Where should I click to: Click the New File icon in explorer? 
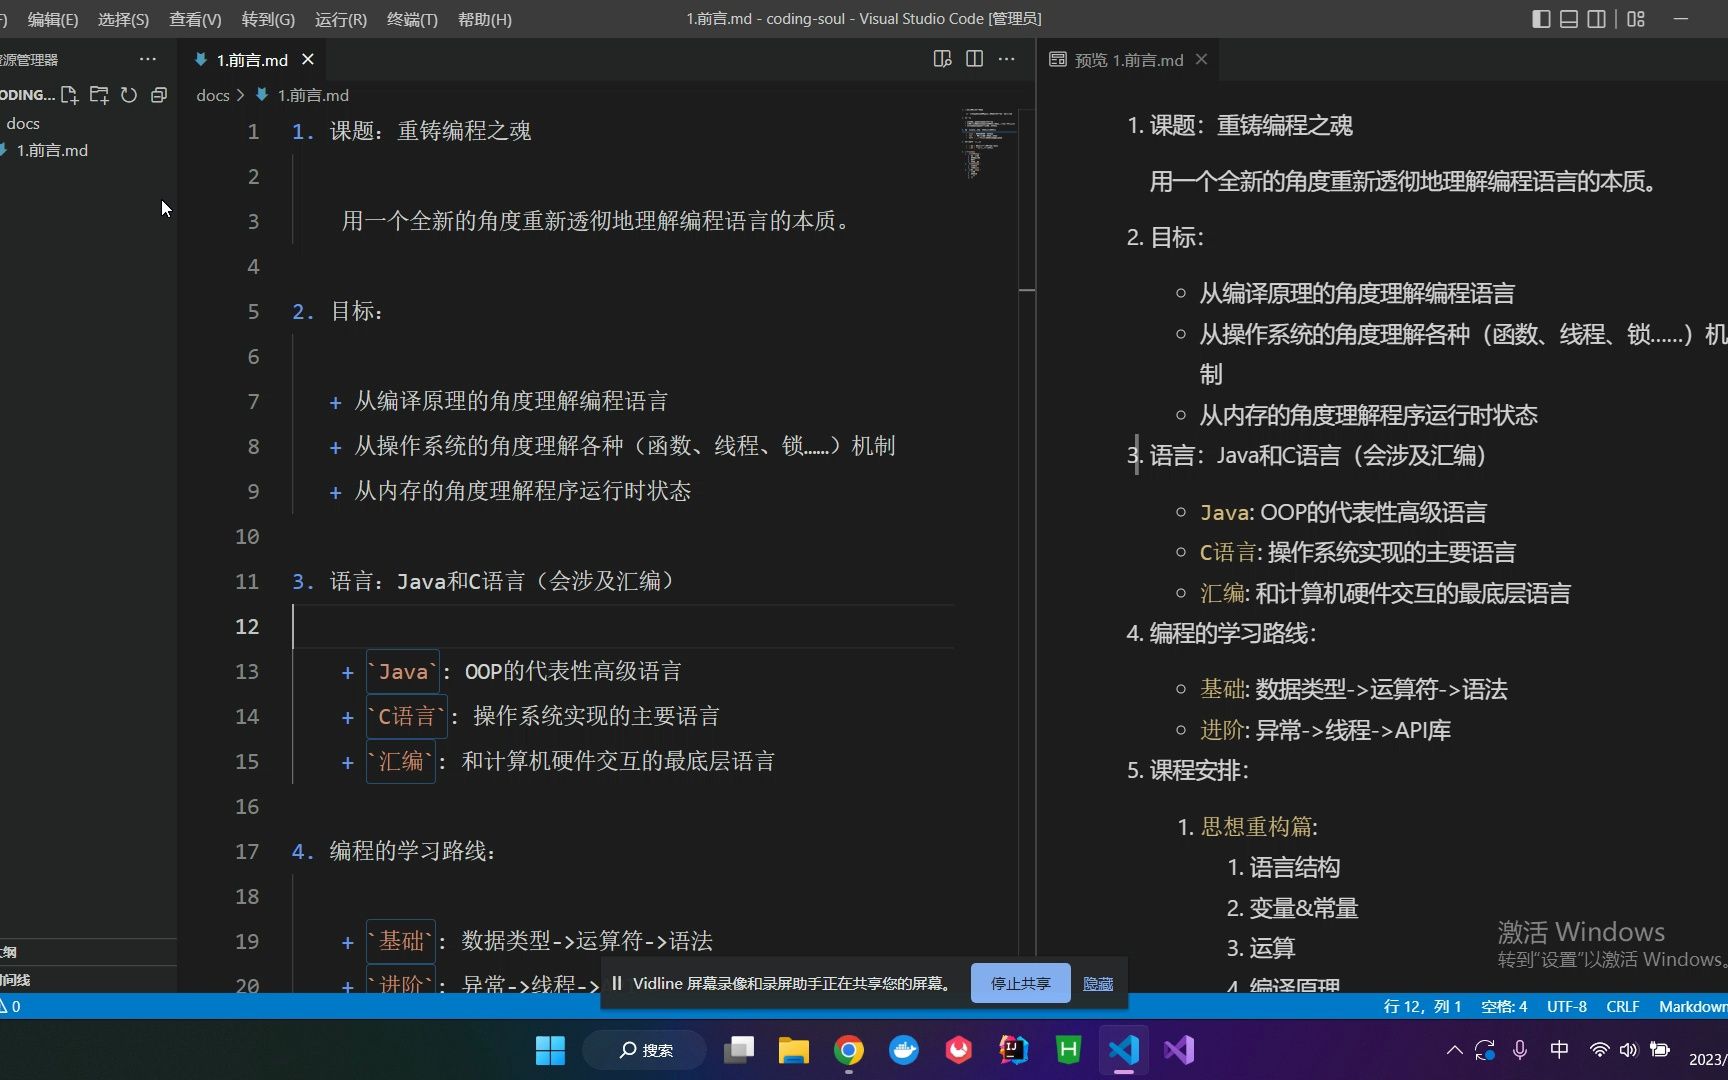[x=69, y=95]
